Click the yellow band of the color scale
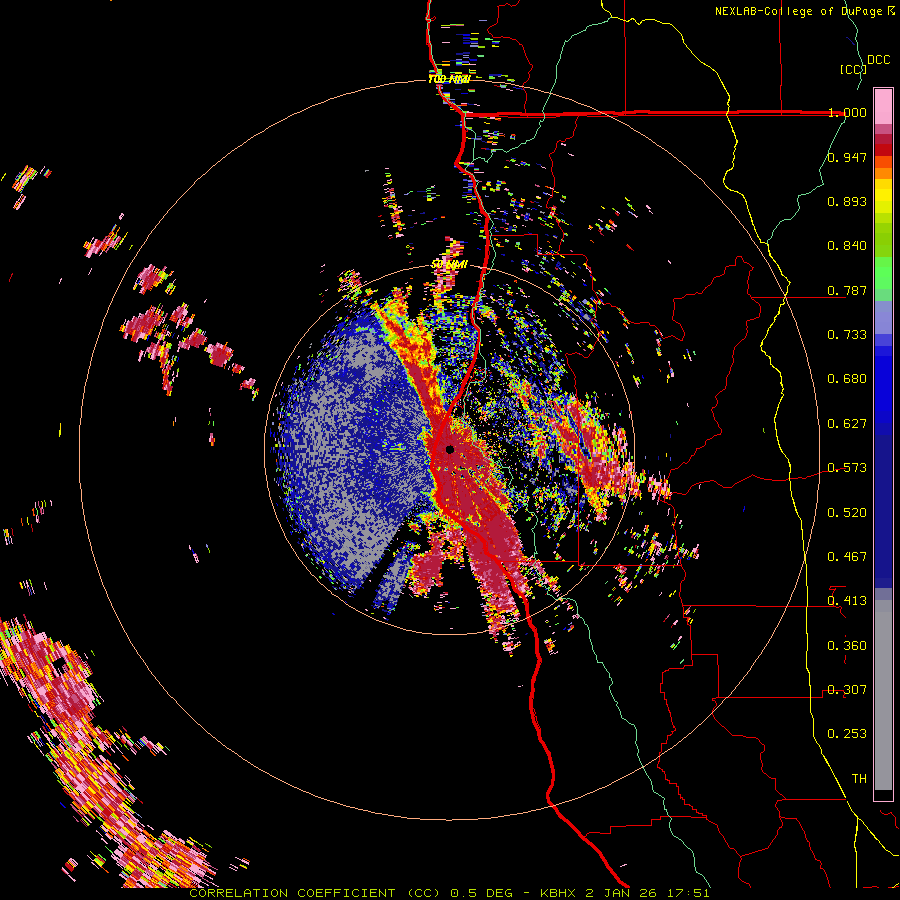The width and height of the screenshot is (900, 900). (883, 196)
